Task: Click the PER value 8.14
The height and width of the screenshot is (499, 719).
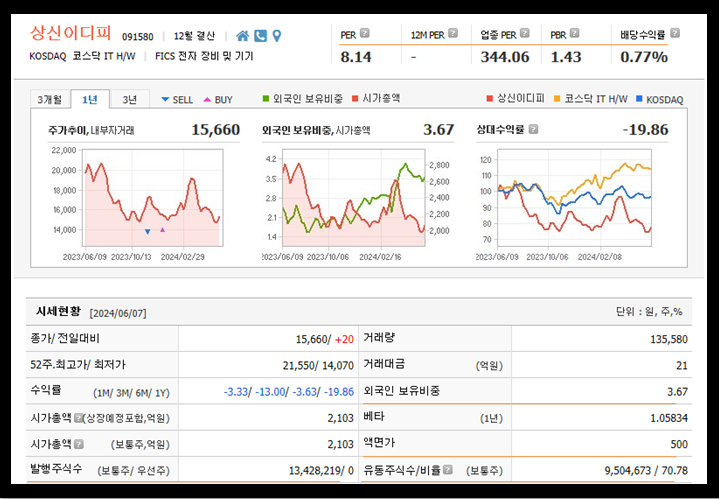Action: coord(356,57)
